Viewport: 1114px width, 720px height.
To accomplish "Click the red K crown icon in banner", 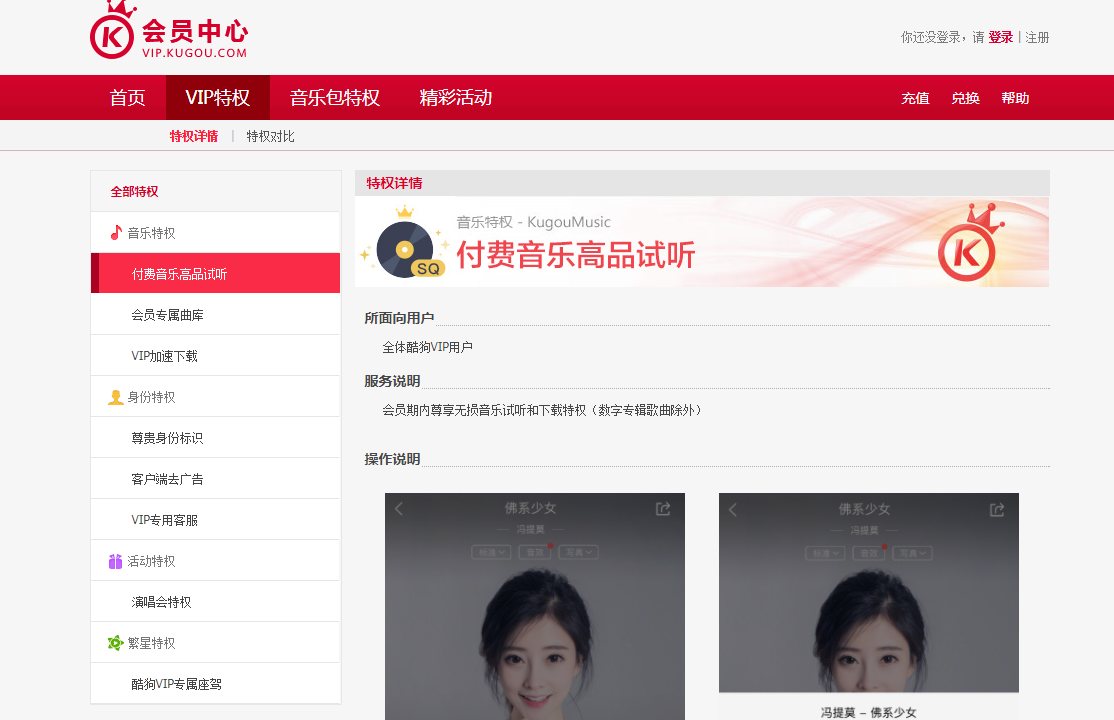I will 969,243.
